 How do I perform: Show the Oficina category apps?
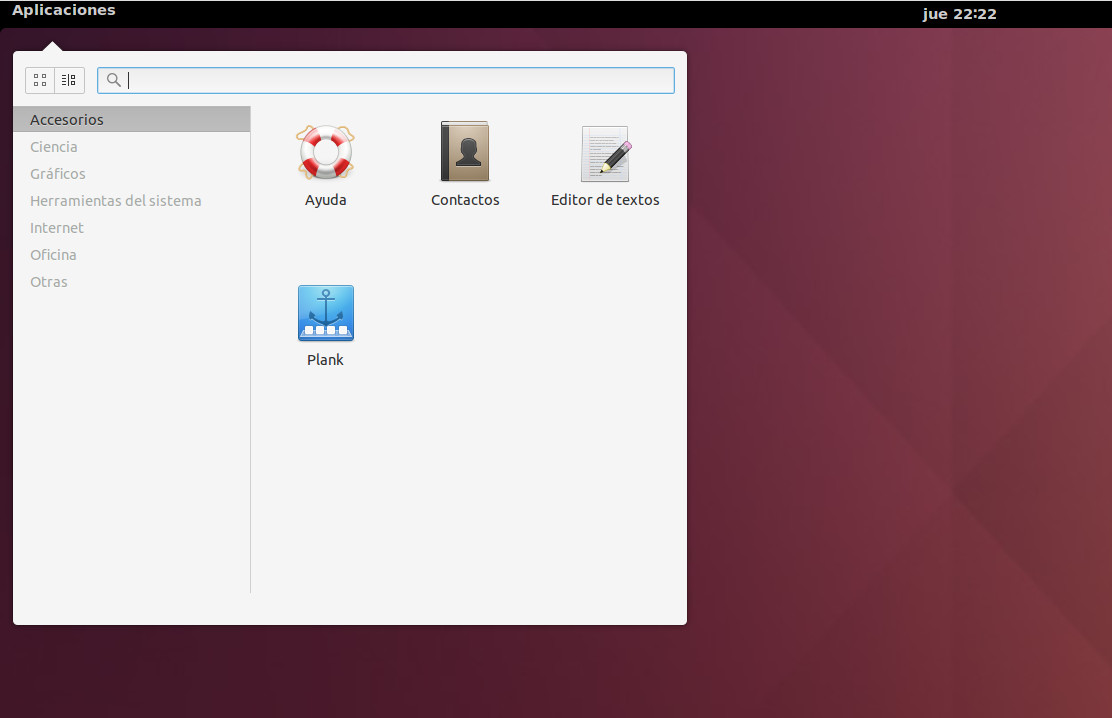132,255
